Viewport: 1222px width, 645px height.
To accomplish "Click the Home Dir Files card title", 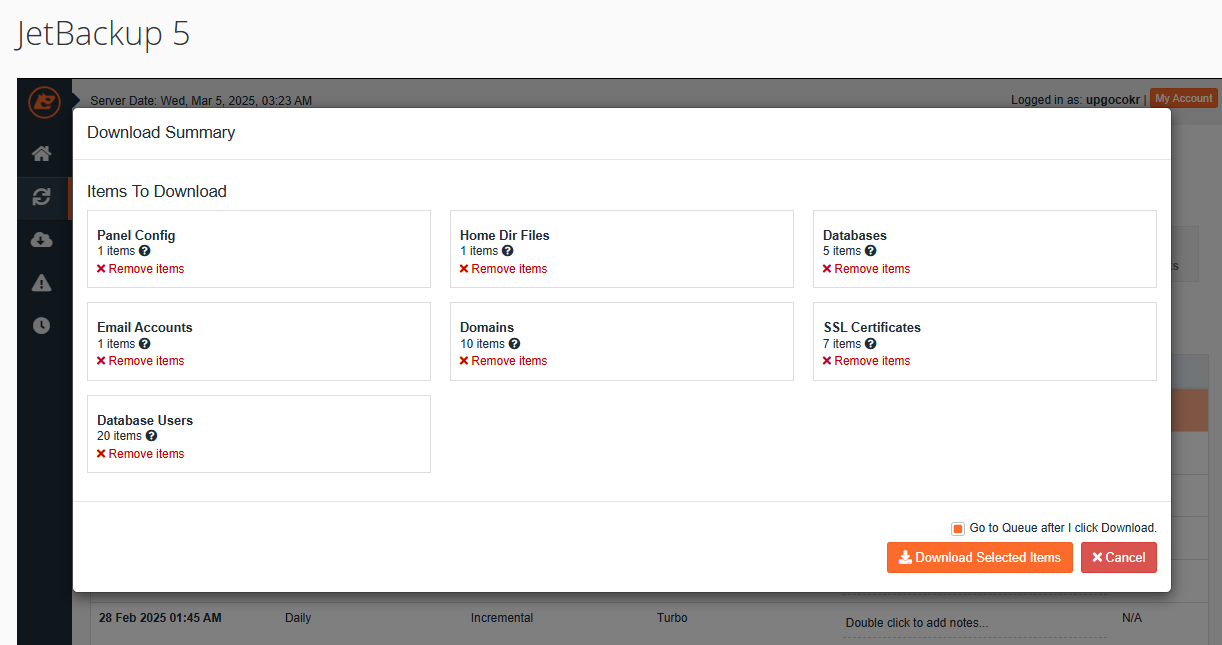I will pos(505,235).
